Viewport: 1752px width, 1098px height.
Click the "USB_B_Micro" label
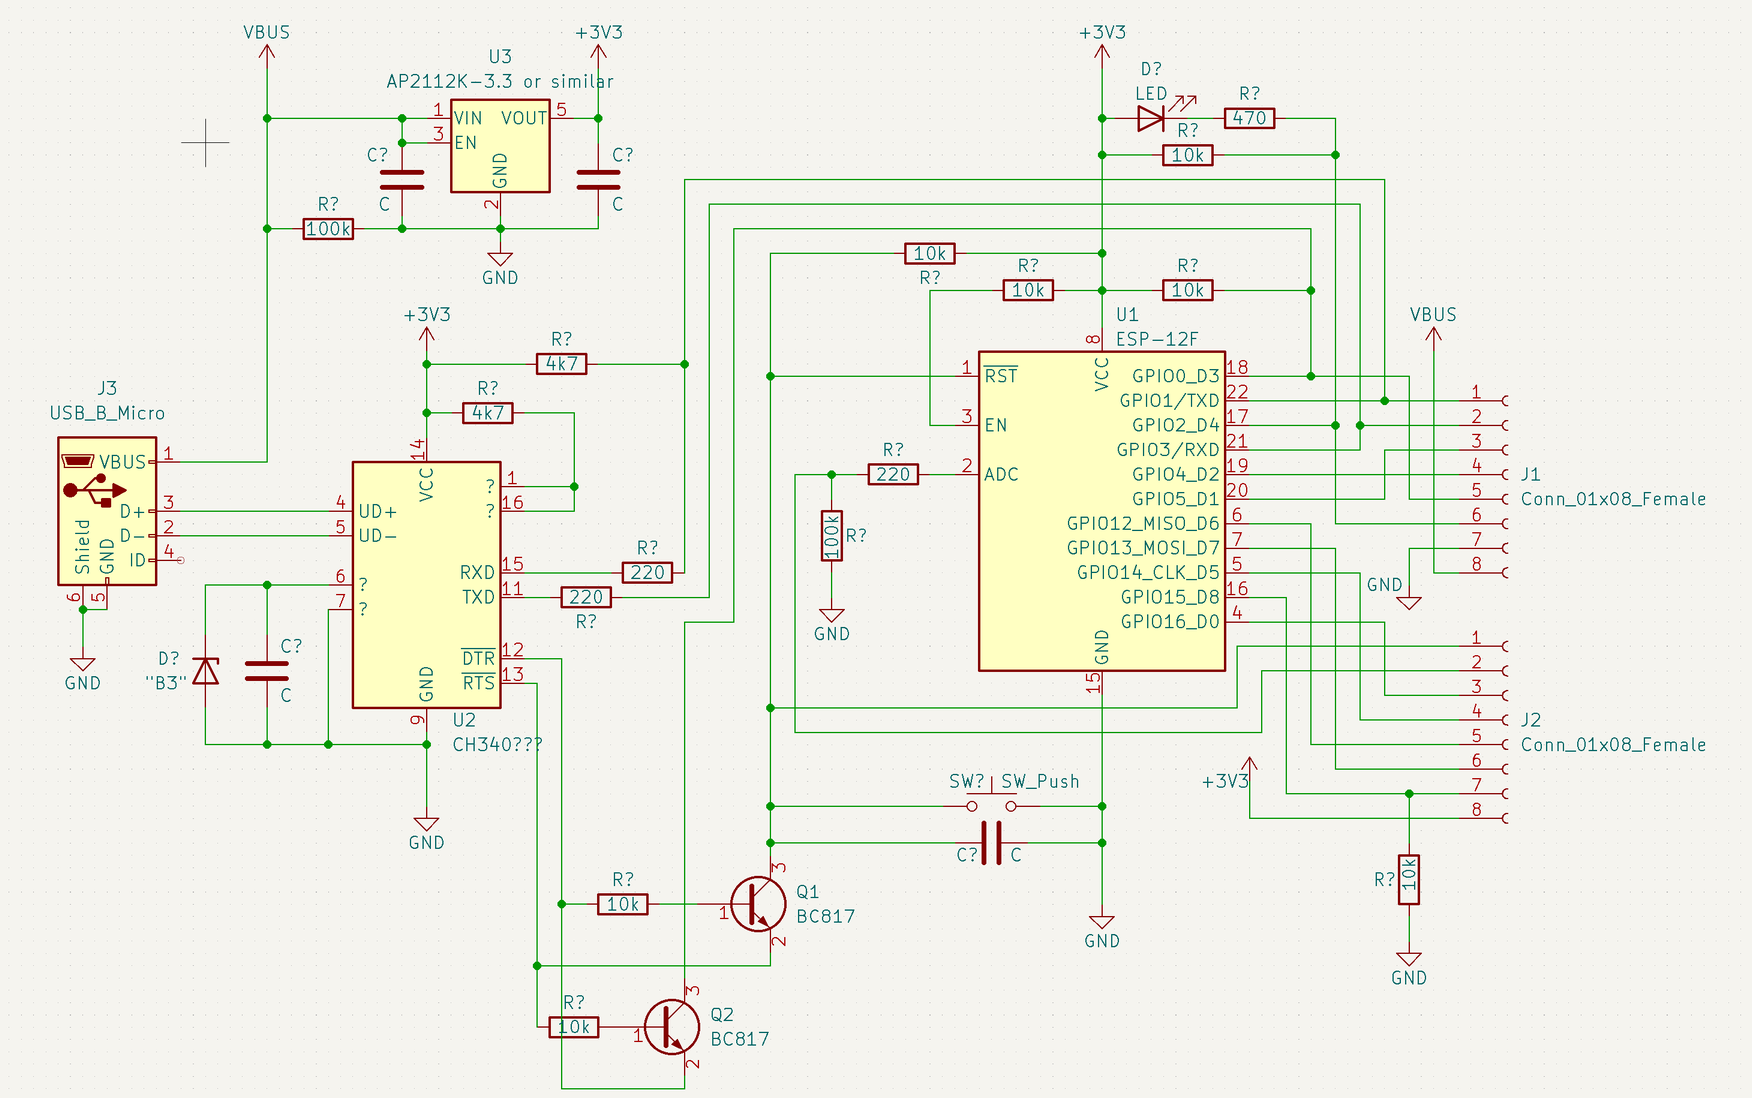pos(107,413)
